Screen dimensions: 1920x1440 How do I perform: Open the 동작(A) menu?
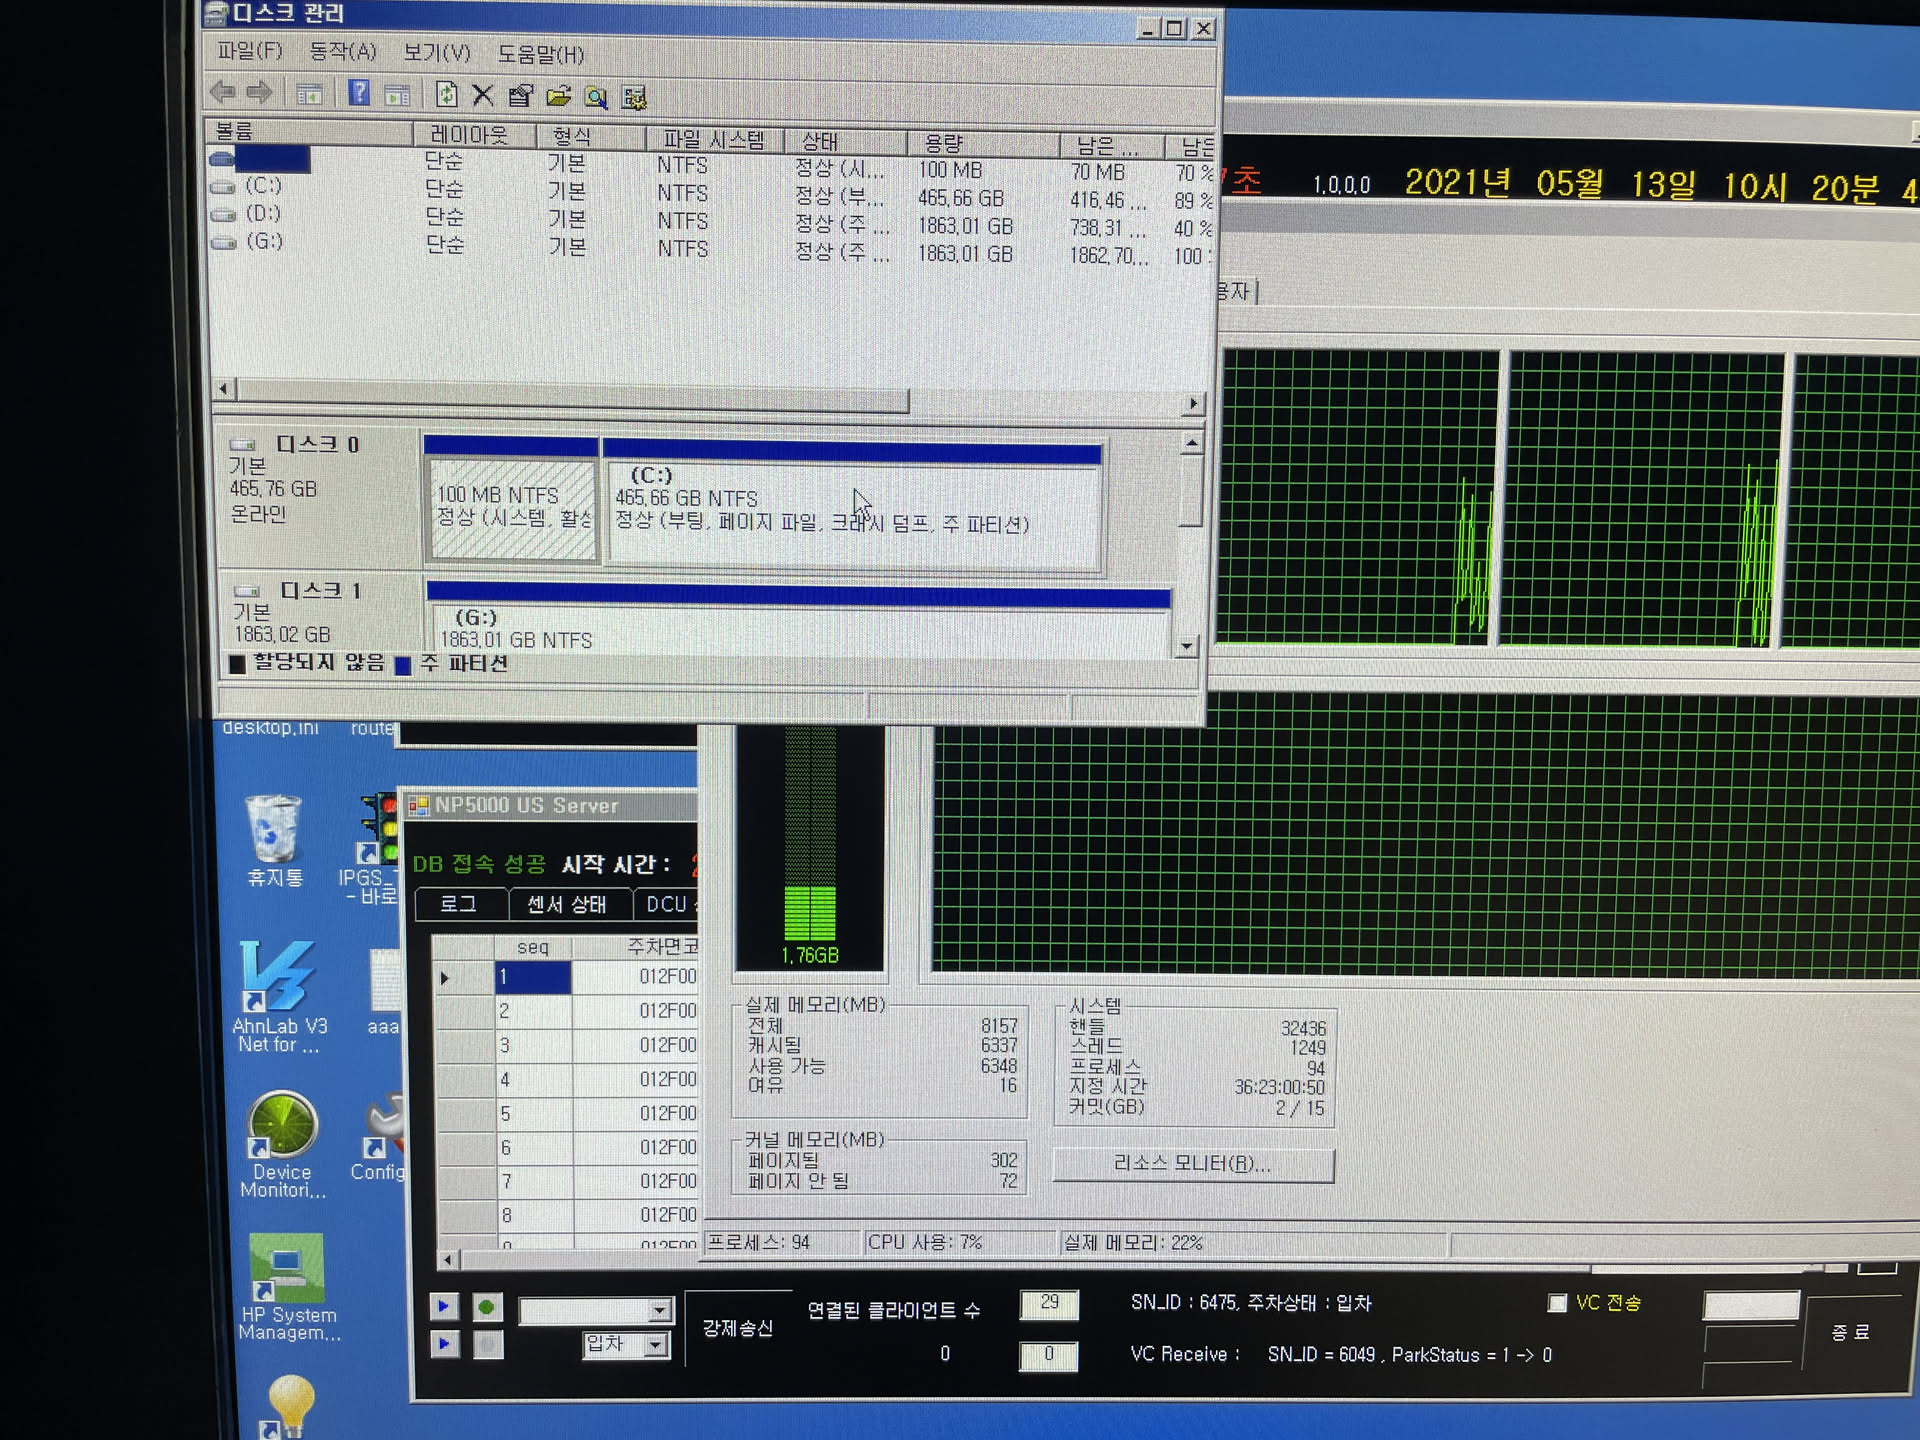342,51
